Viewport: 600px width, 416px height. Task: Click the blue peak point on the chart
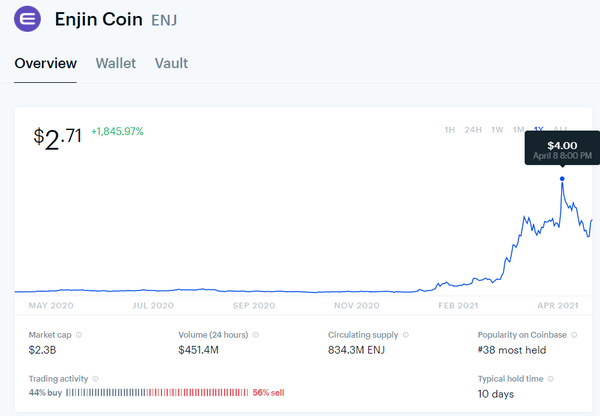(x=562, y=179)
